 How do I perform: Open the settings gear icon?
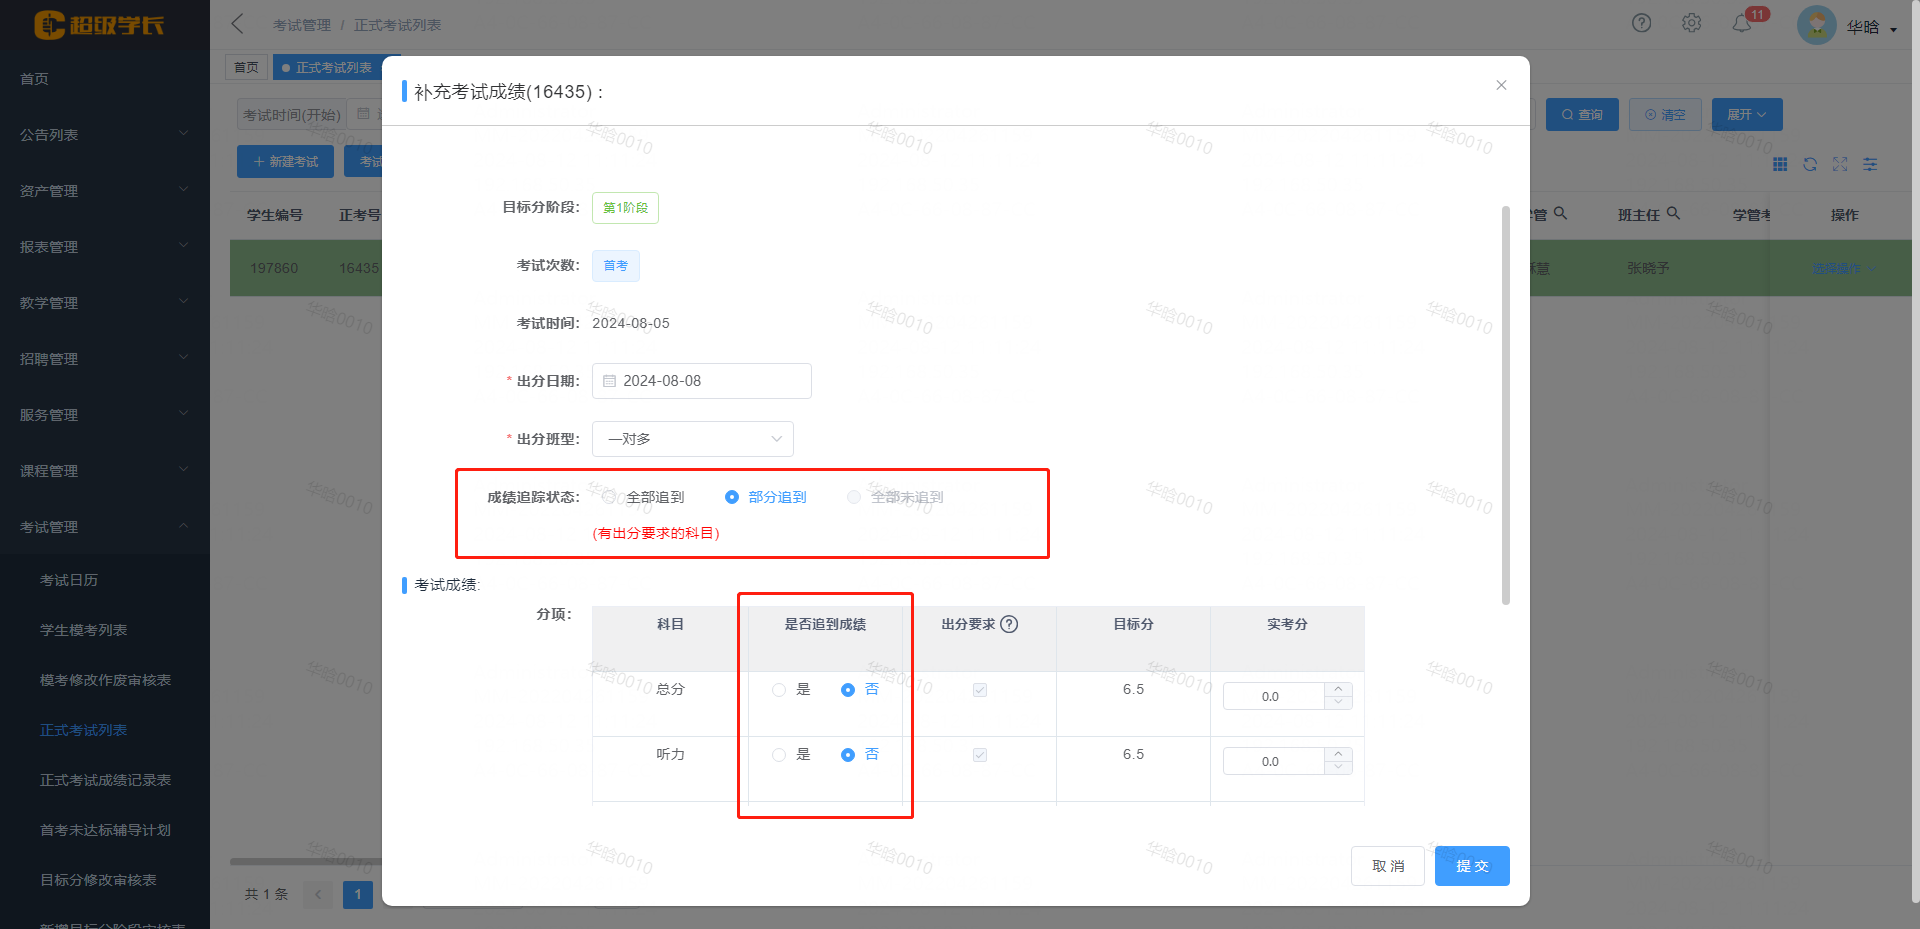[x=1691, y=22]
